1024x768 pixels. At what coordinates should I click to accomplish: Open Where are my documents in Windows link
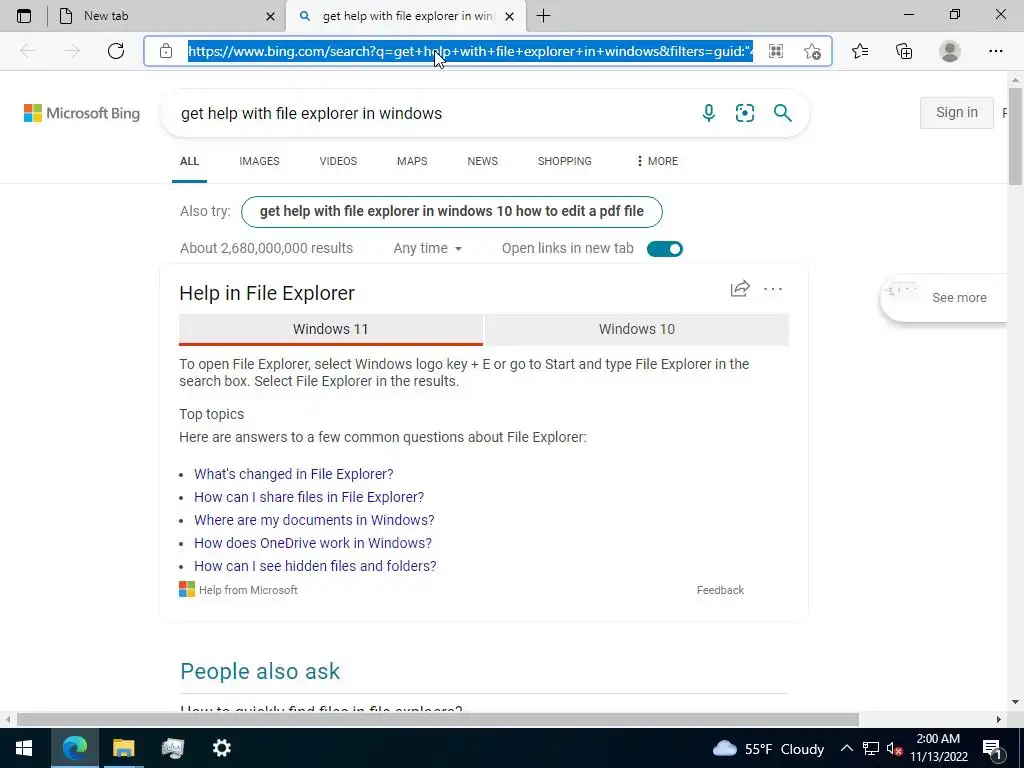[314, 520]
